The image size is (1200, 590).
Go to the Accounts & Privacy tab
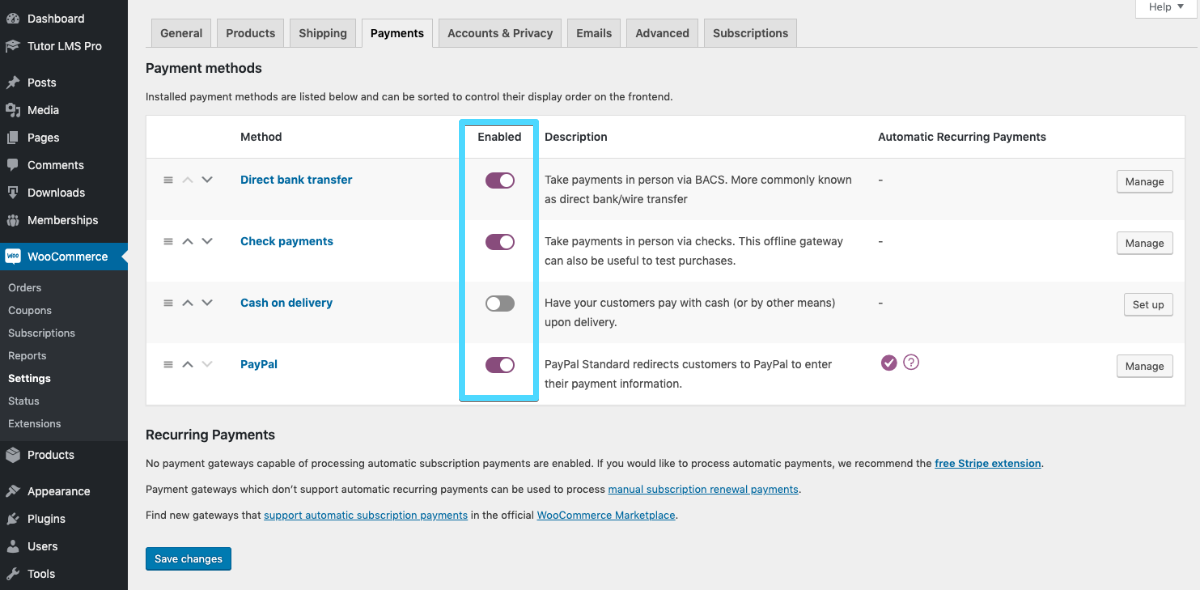click(x=500, y=33)
